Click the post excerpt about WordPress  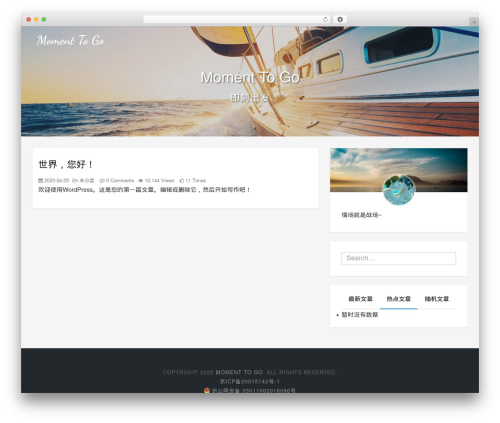[x=144, y=190]
